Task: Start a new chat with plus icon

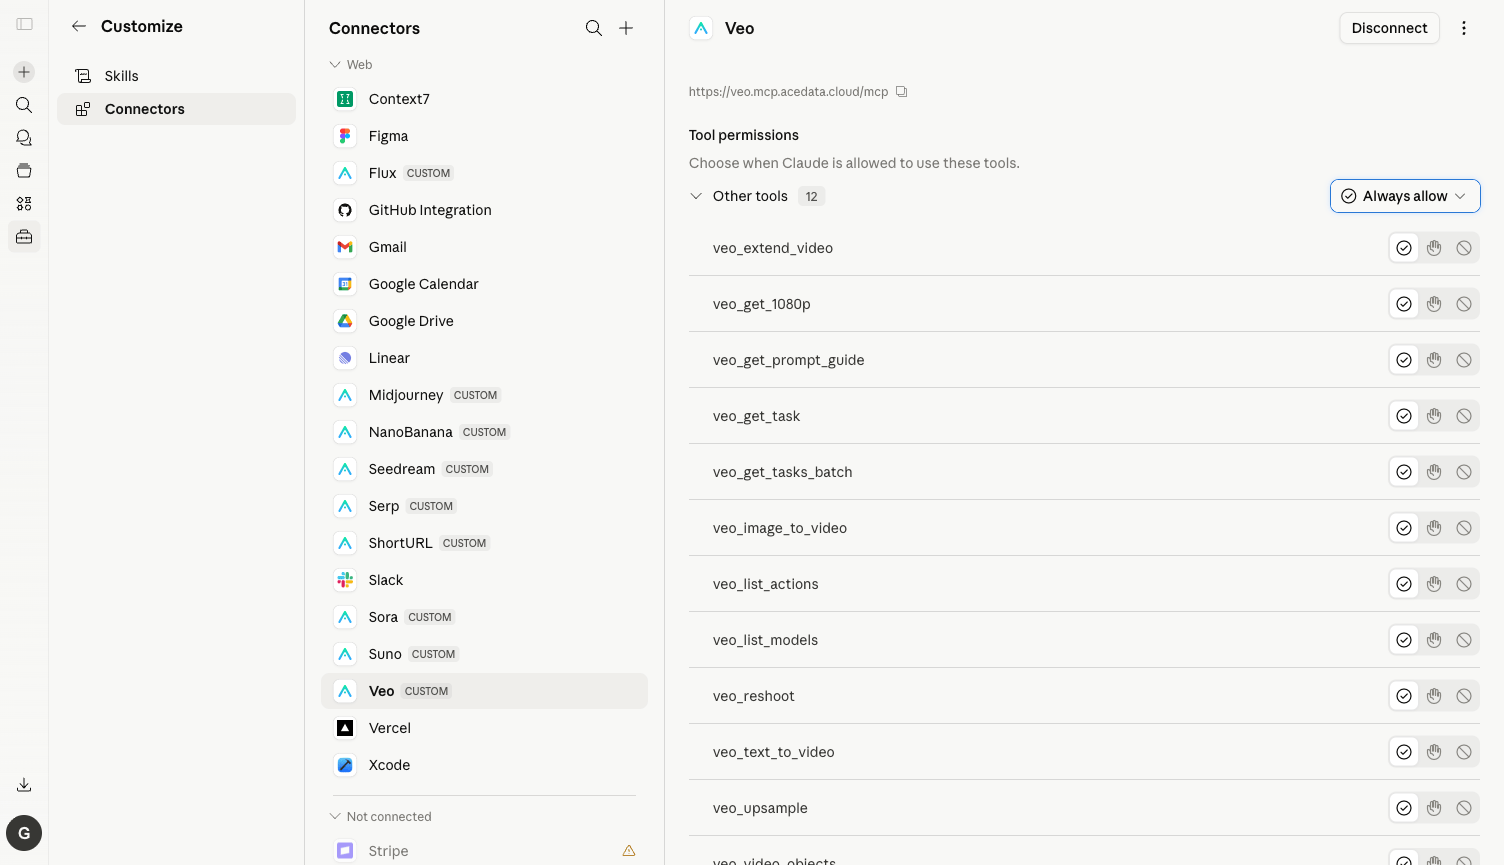Action: click(x=24, y=72)
